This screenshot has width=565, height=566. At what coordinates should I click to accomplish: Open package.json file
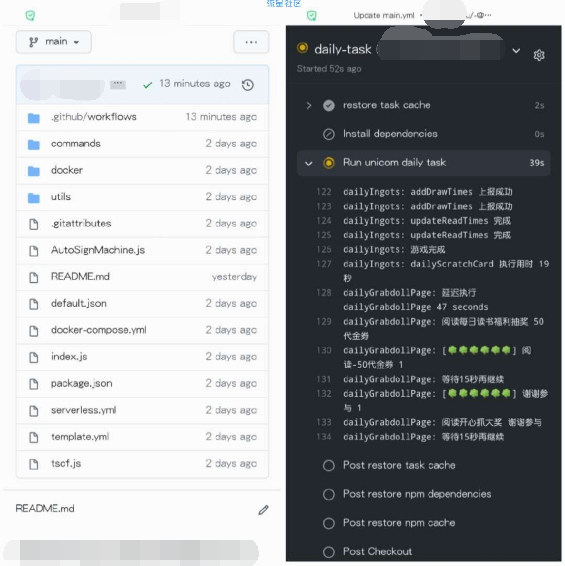[x=82, y=383]
